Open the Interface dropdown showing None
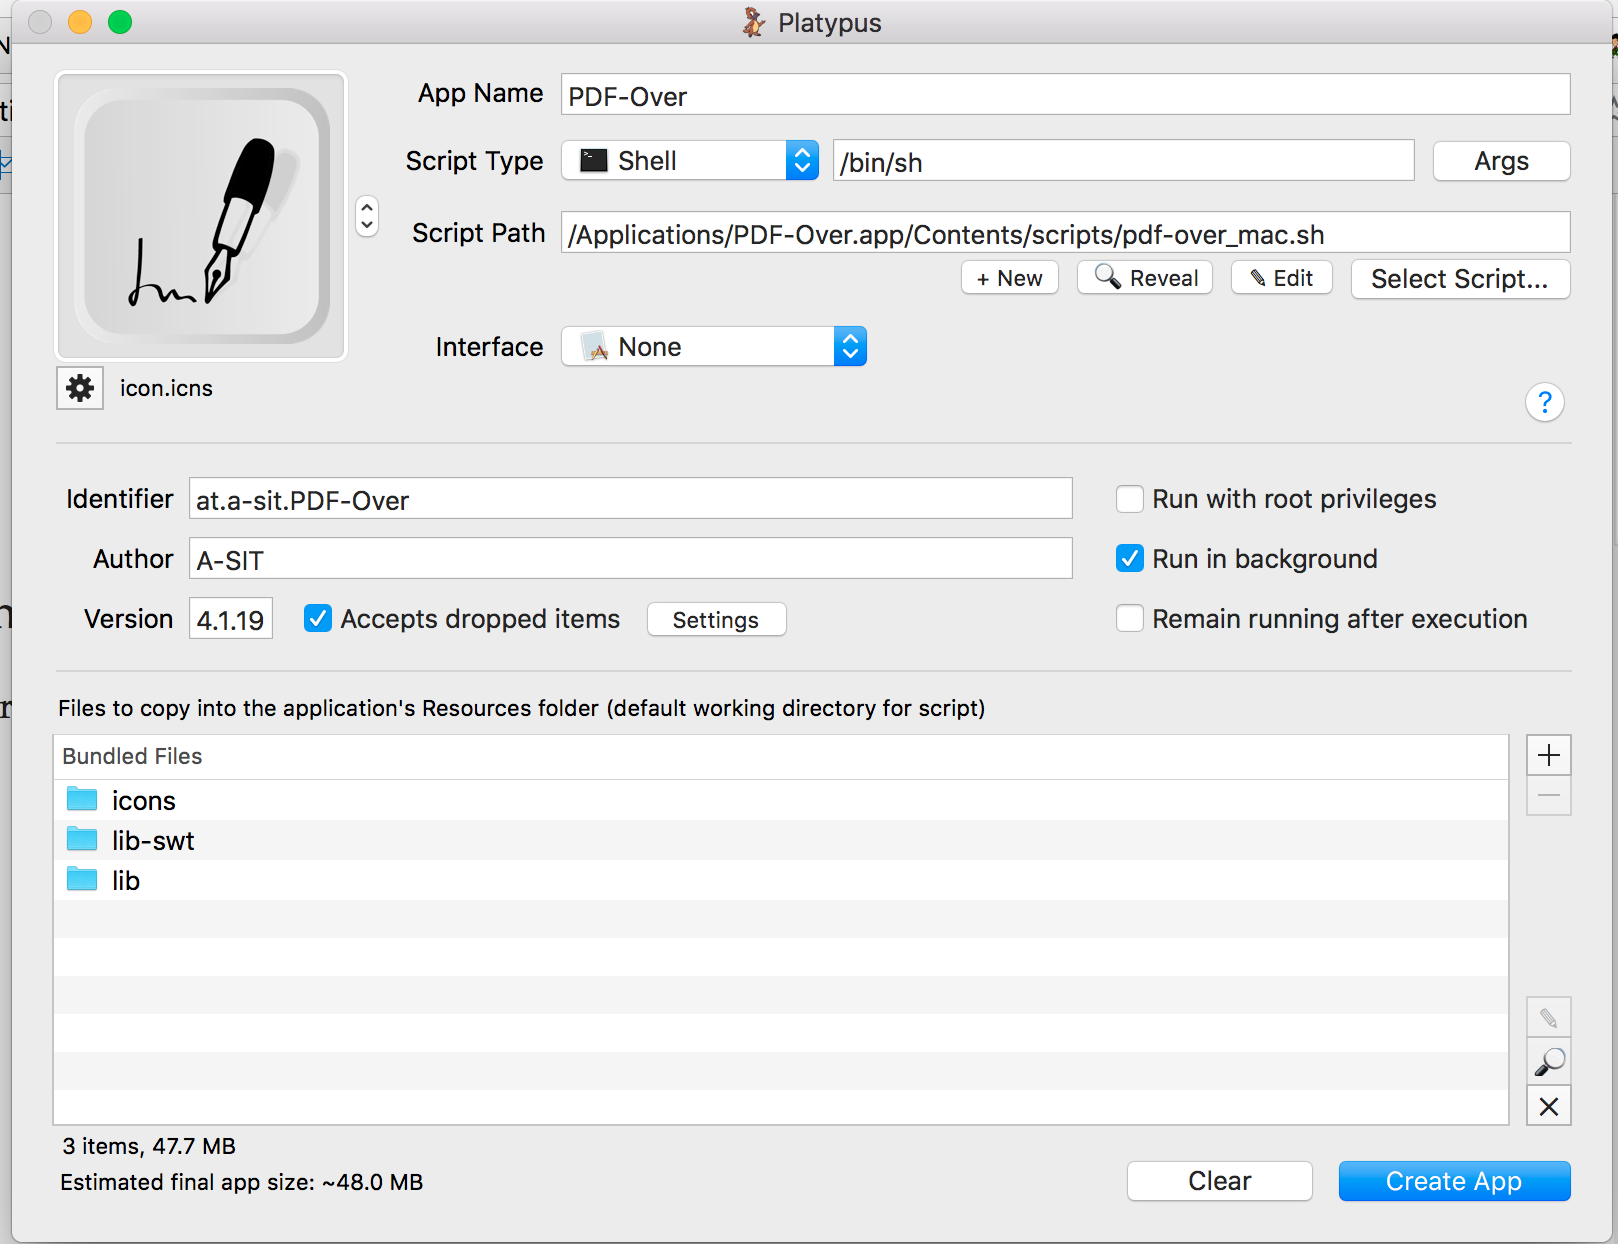1618x1244 pixels. (x=714, y=347)
